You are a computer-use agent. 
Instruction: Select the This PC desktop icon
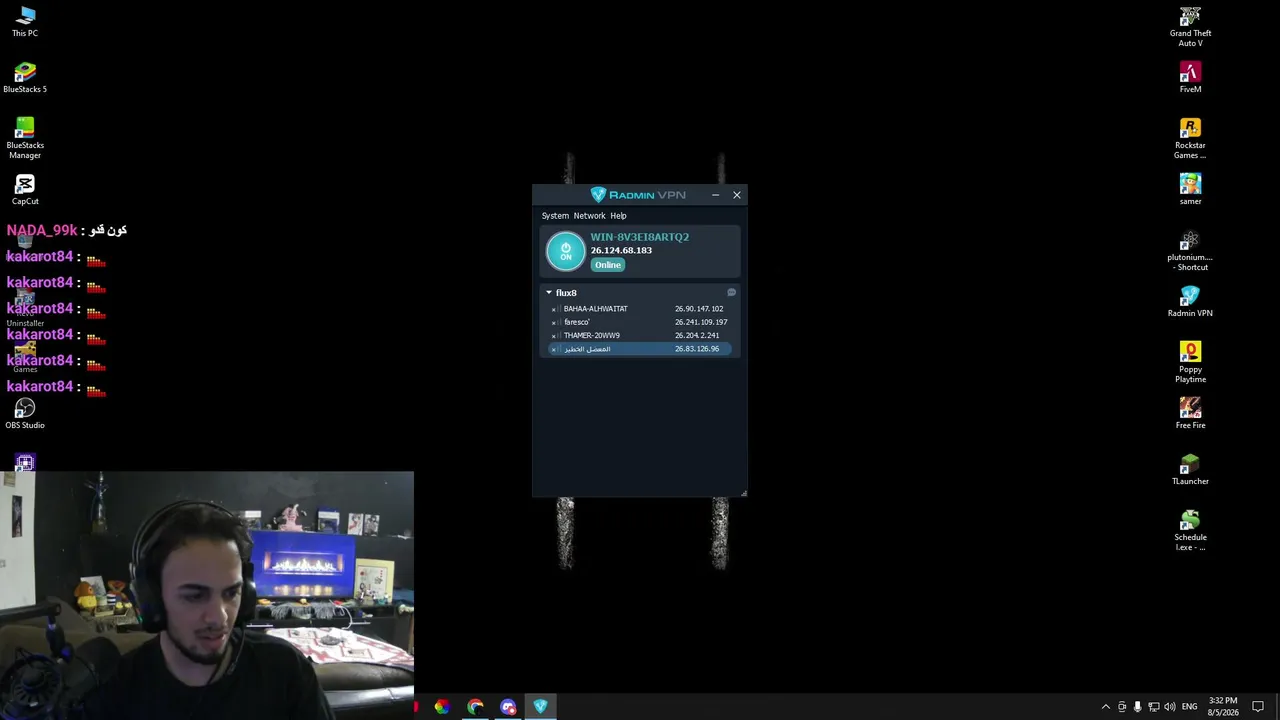[25, 22]
